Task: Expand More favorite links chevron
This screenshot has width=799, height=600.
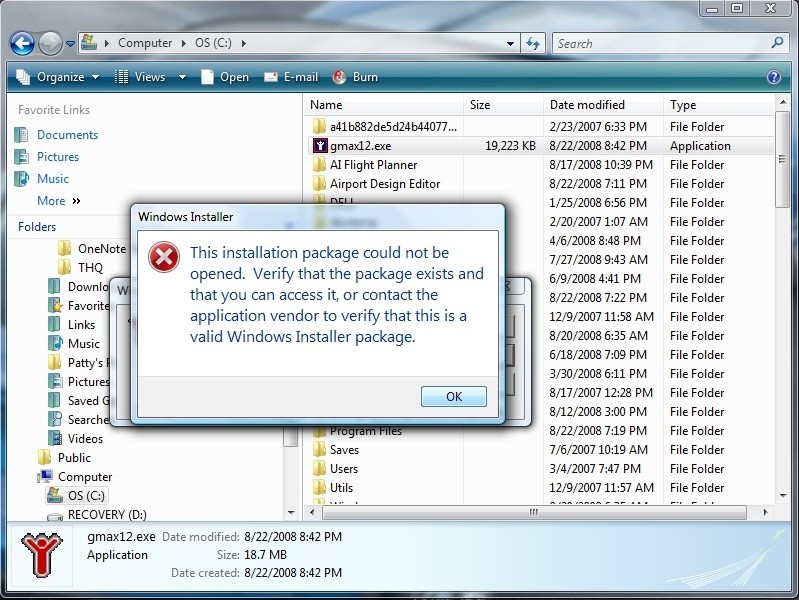Action: click(x=76, y=201)
